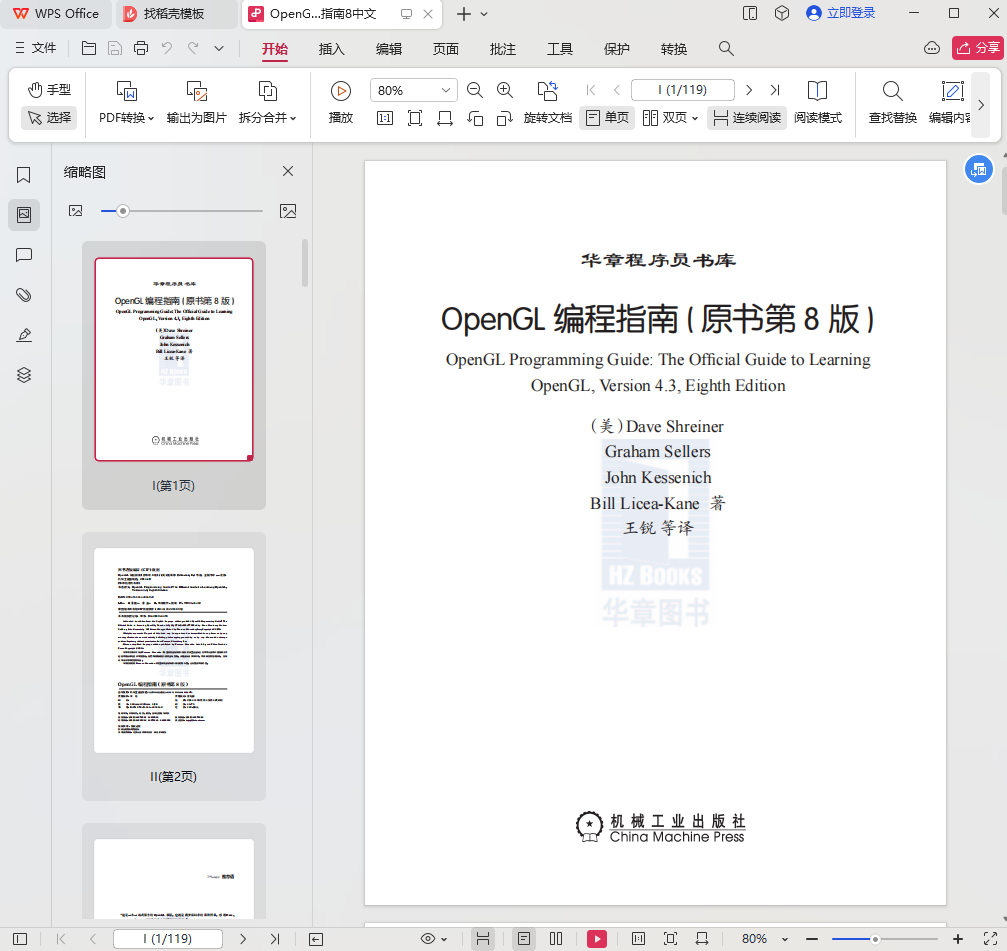Click the Print icon in quick toolbar
This screenshot has width=1007, height=951.
(x=141, y=48)
